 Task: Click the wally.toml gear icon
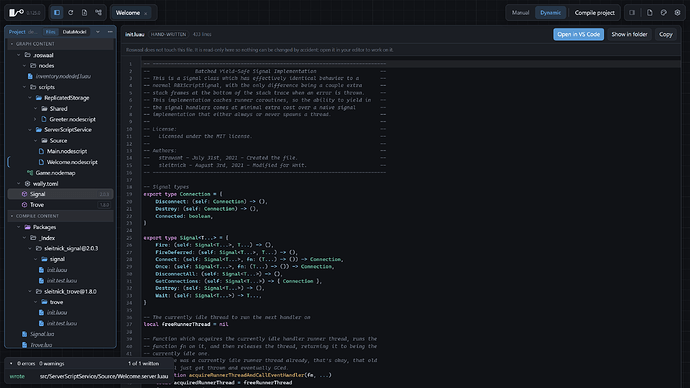coord(27,183)
